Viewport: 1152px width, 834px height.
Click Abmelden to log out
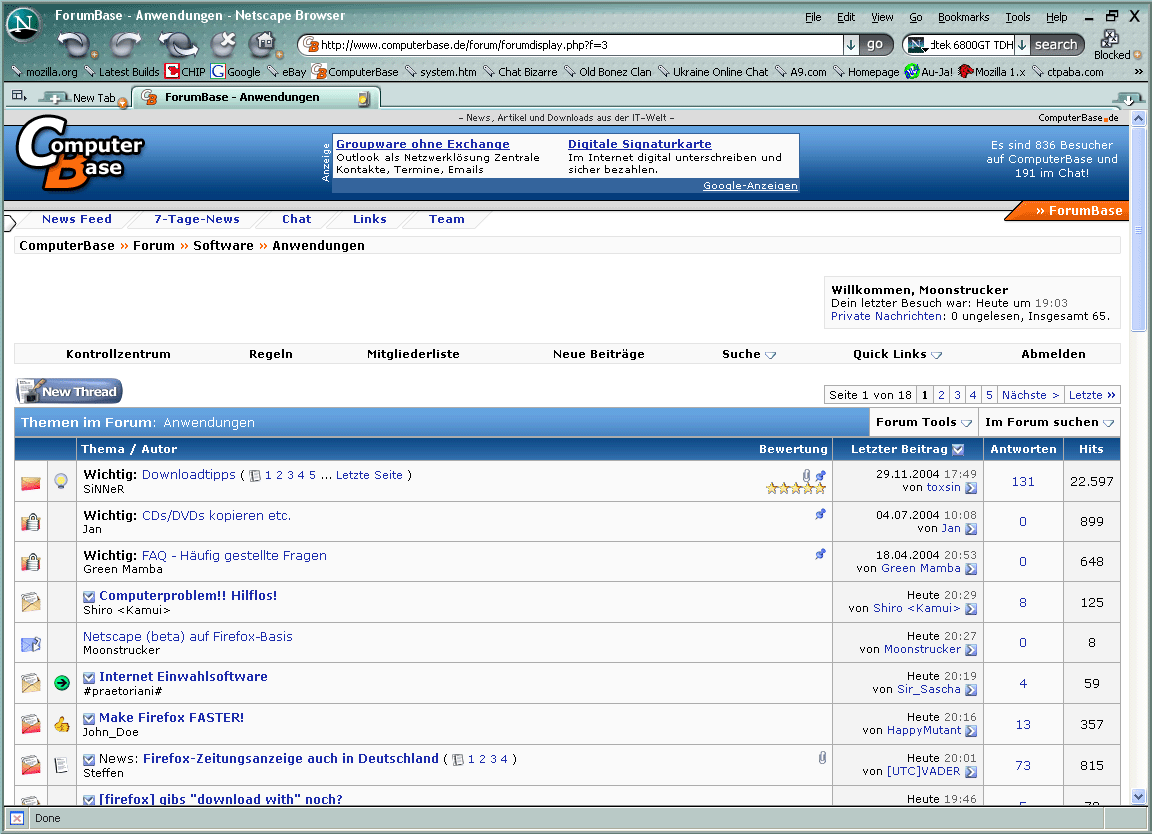[1053, 354]
